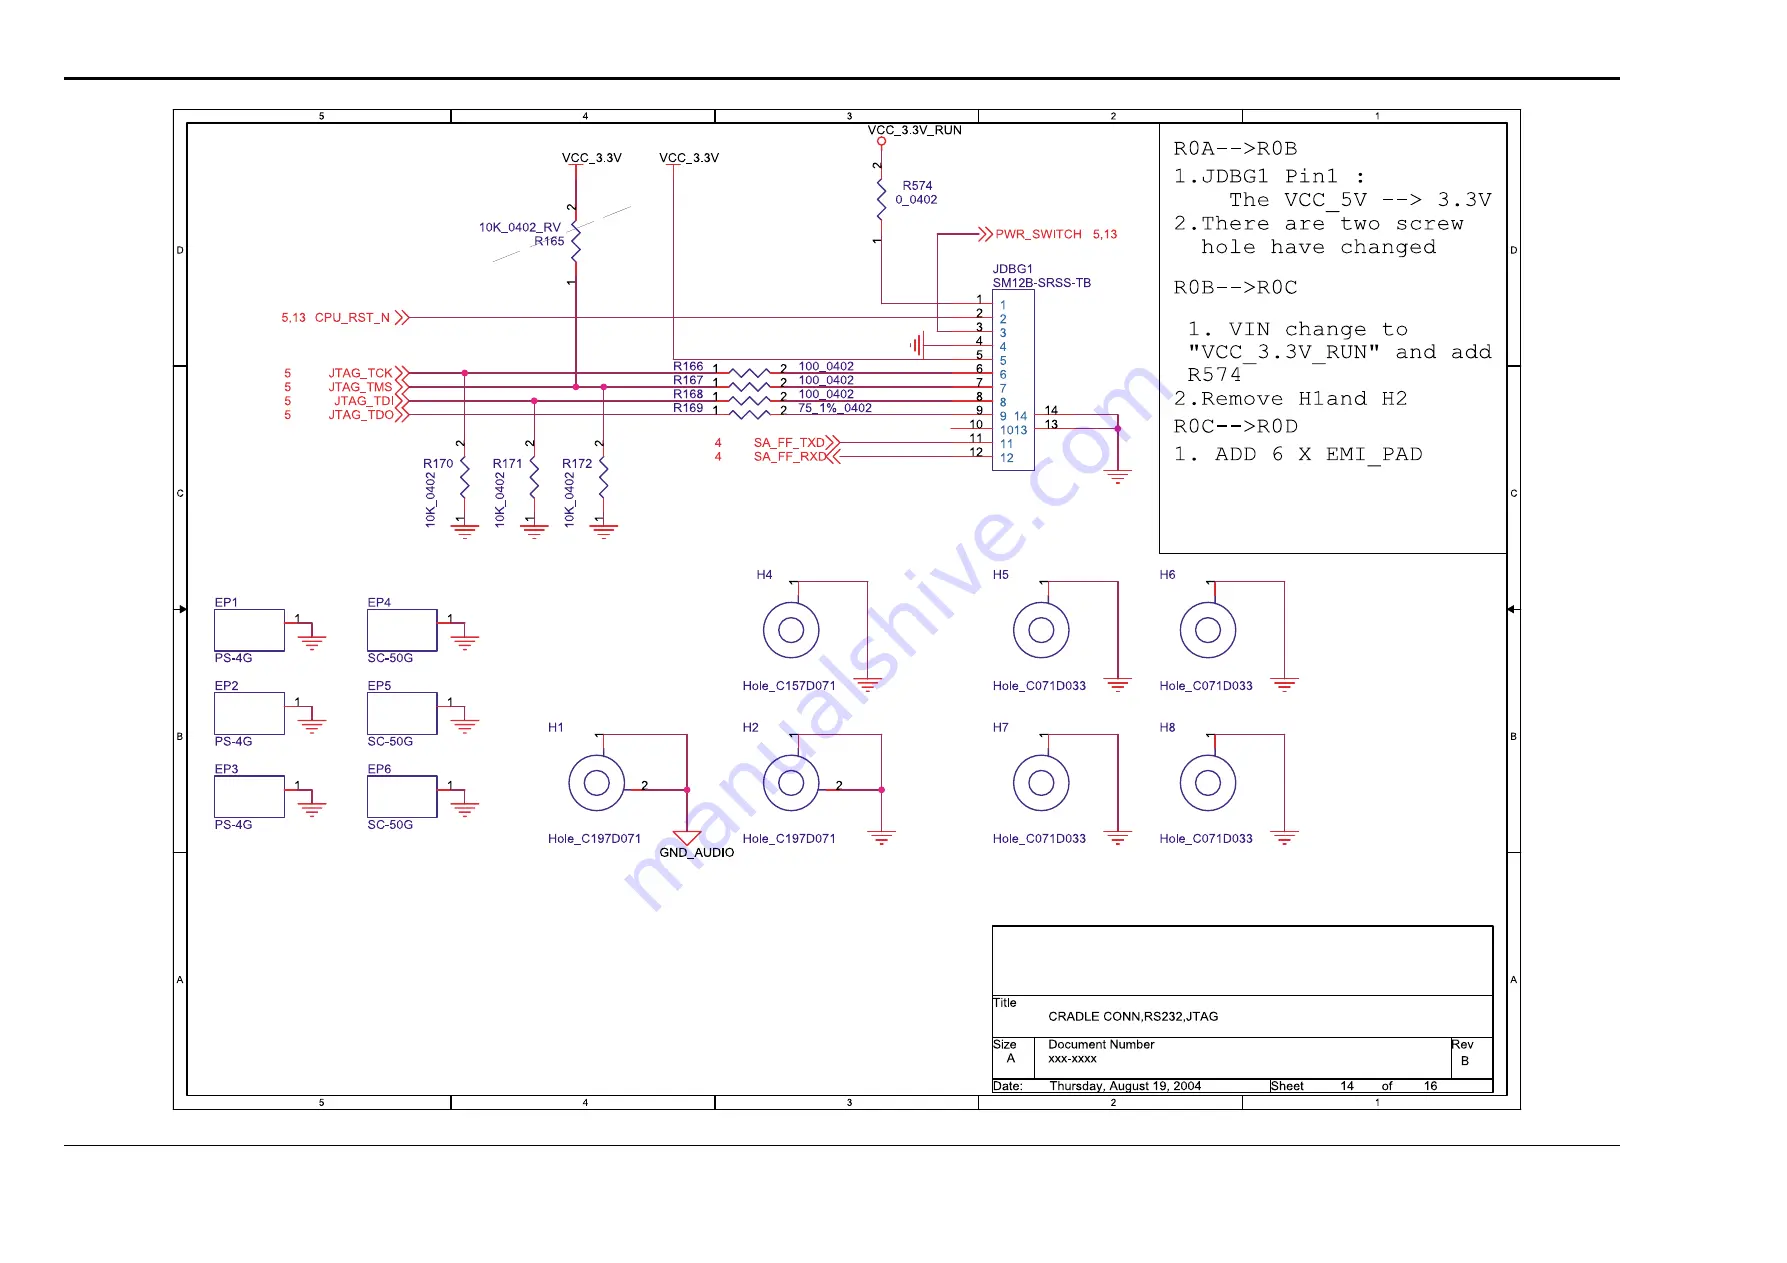Click the R0B-->R0C revision note heading

(1236, 288)
